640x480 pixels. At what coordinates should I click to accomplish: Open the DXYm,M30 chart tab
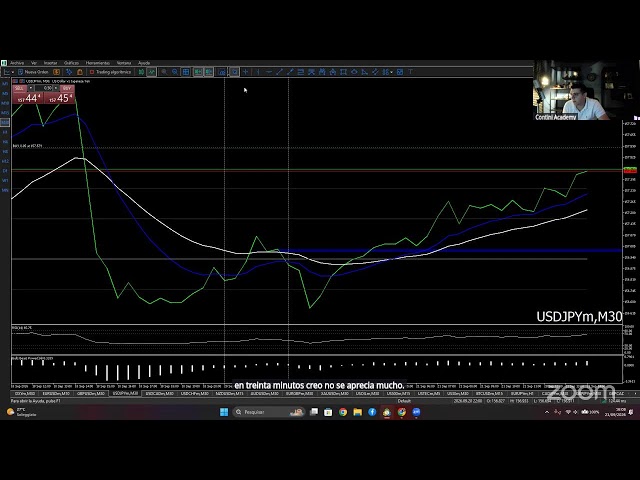[24, 394]
